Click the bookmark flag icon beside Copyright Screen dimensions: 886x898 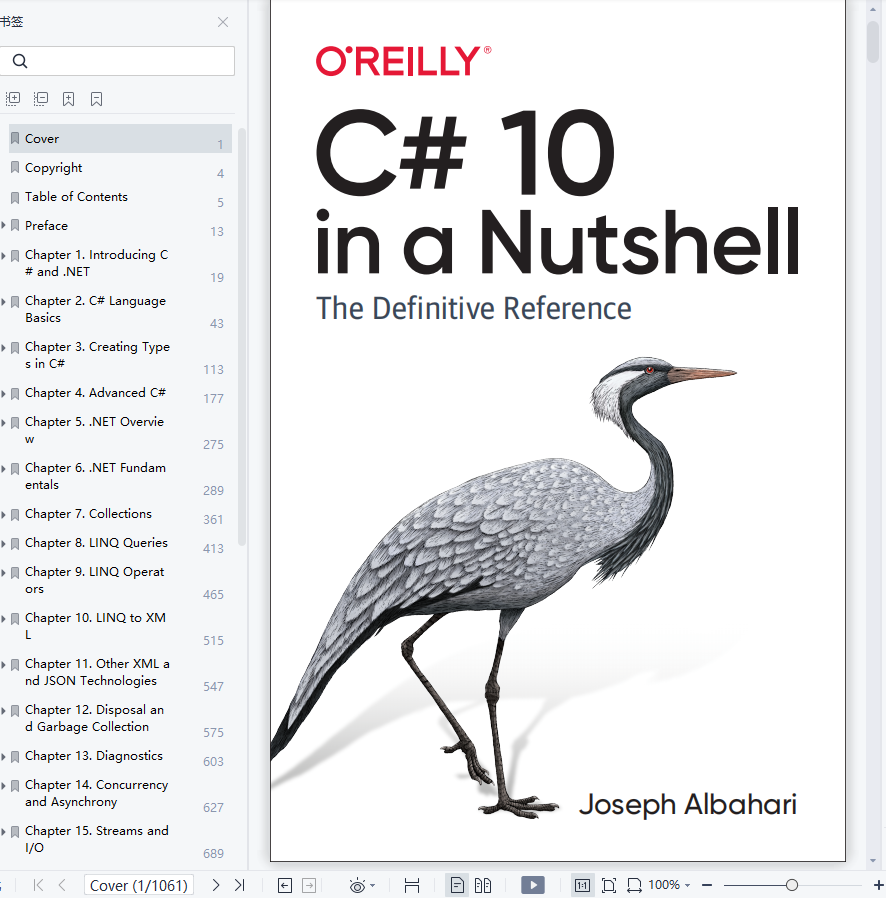coord(15,168)
